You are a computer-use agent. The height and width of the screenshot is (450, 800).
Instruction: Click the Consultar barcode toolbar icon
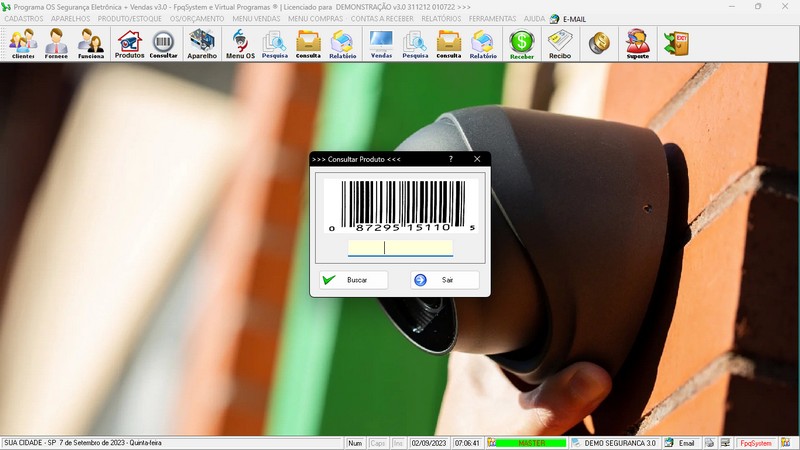pyautogui.click(x=163, y=44)
